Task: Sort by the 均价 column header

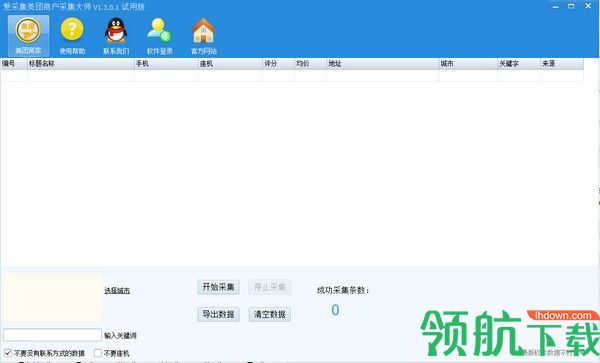Action: click(x=311, y=64)
